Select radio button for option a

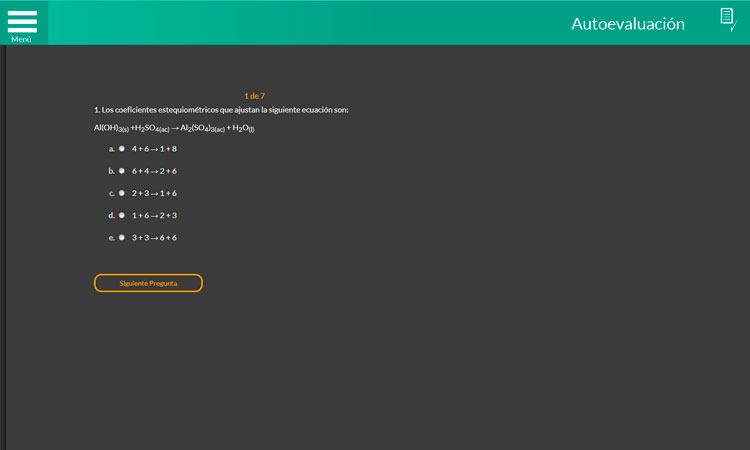pyautogui.click(x=122, y=148)
